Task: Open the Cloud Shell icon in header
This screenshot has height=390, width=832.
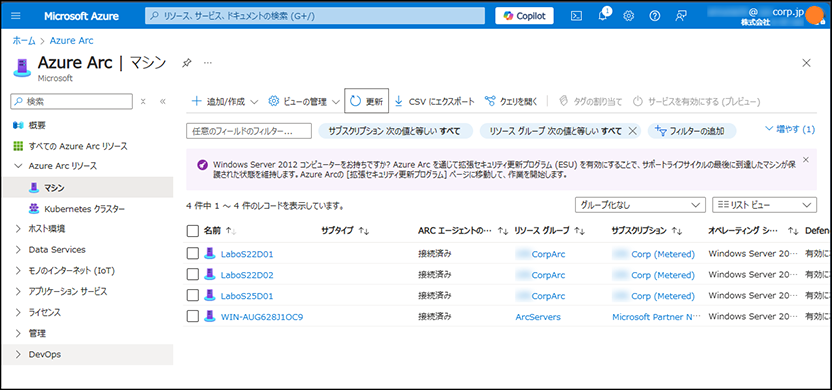Action: coord(576,16)
